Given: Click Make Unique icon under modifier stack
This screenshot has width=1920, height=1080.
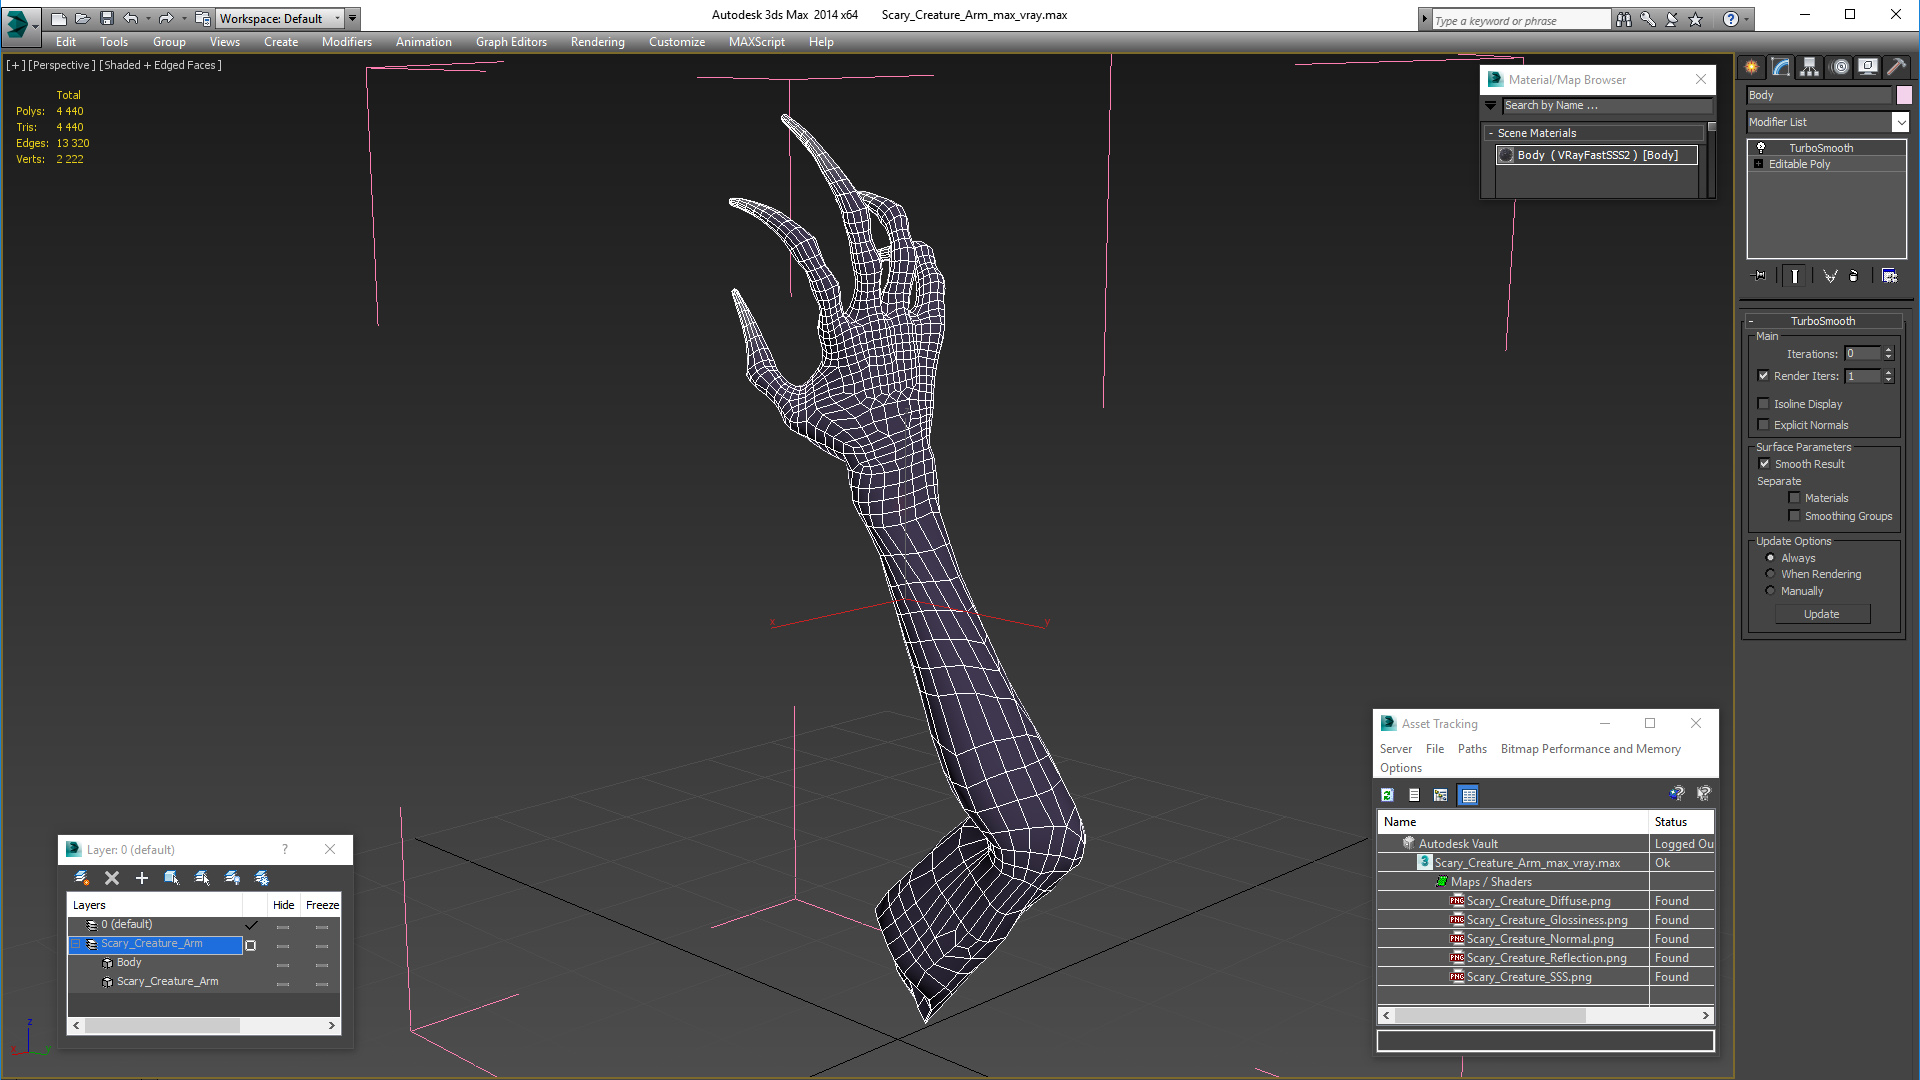Looking at the screenshot, I should tap(1830, 276).
